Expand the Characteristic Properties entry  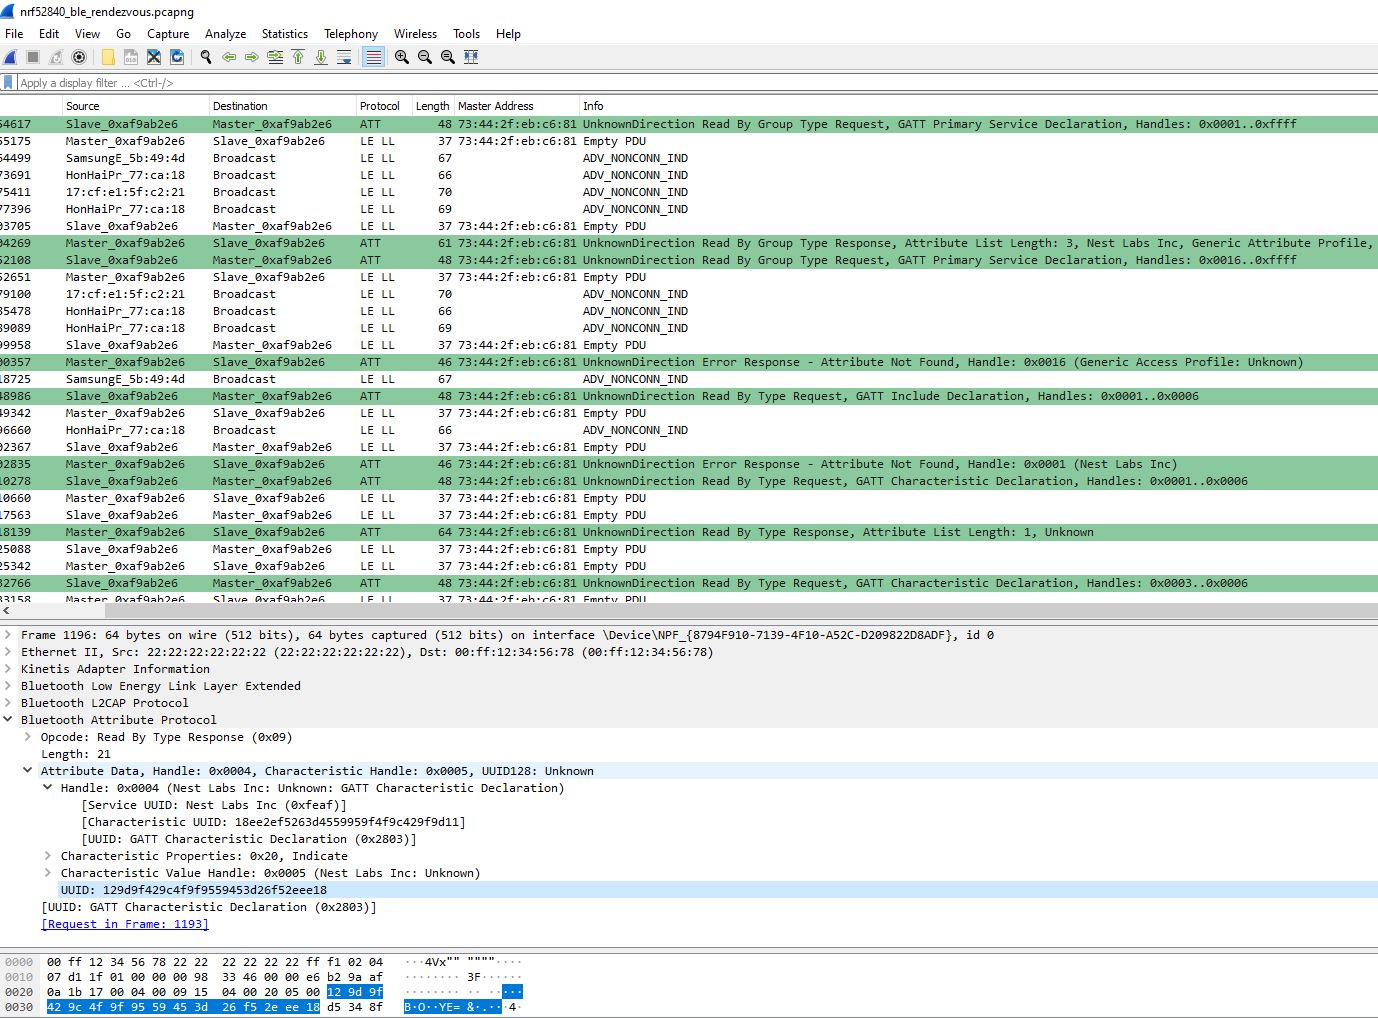49,856
